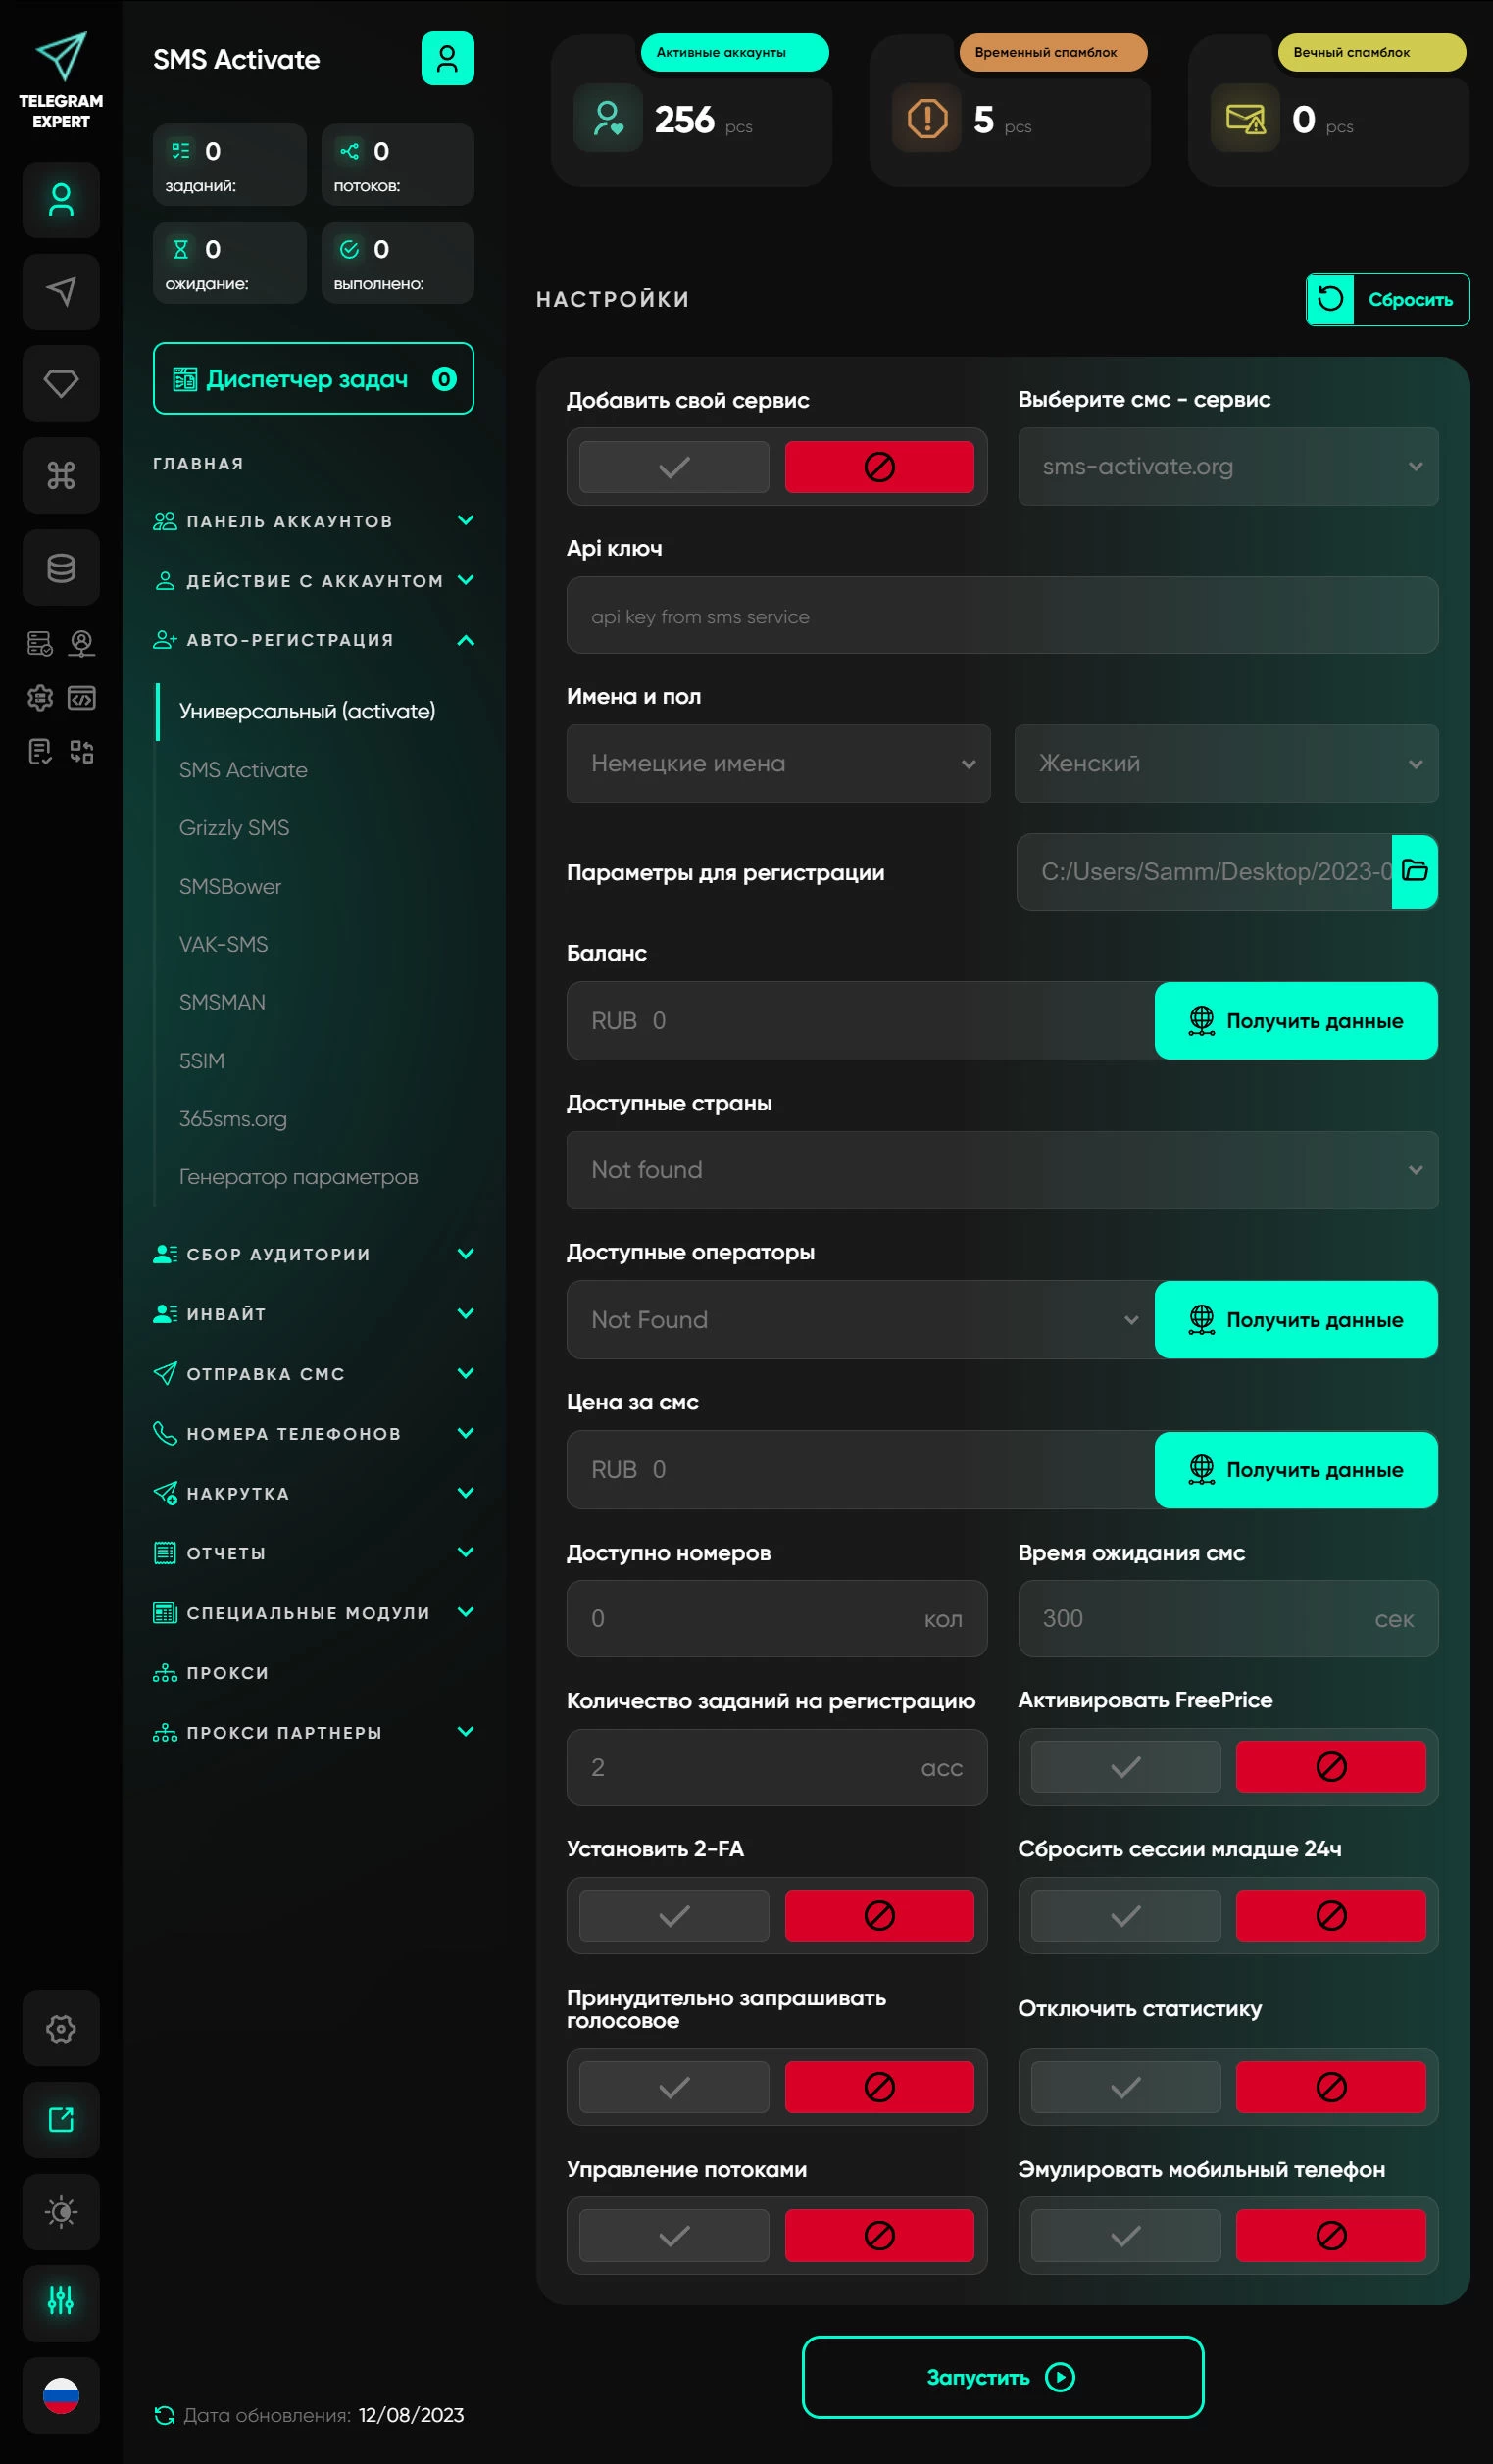Image resolution: width=1493 pixels, height=2464 pixels.
Task: Change language via the Russian flag icon
Action: tap(61, 2395)
